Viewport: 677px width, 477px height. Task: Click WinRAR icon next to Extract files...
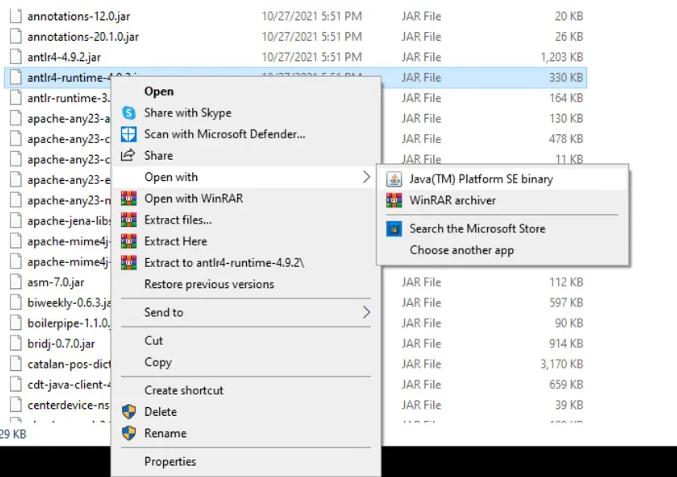point(129,220)
